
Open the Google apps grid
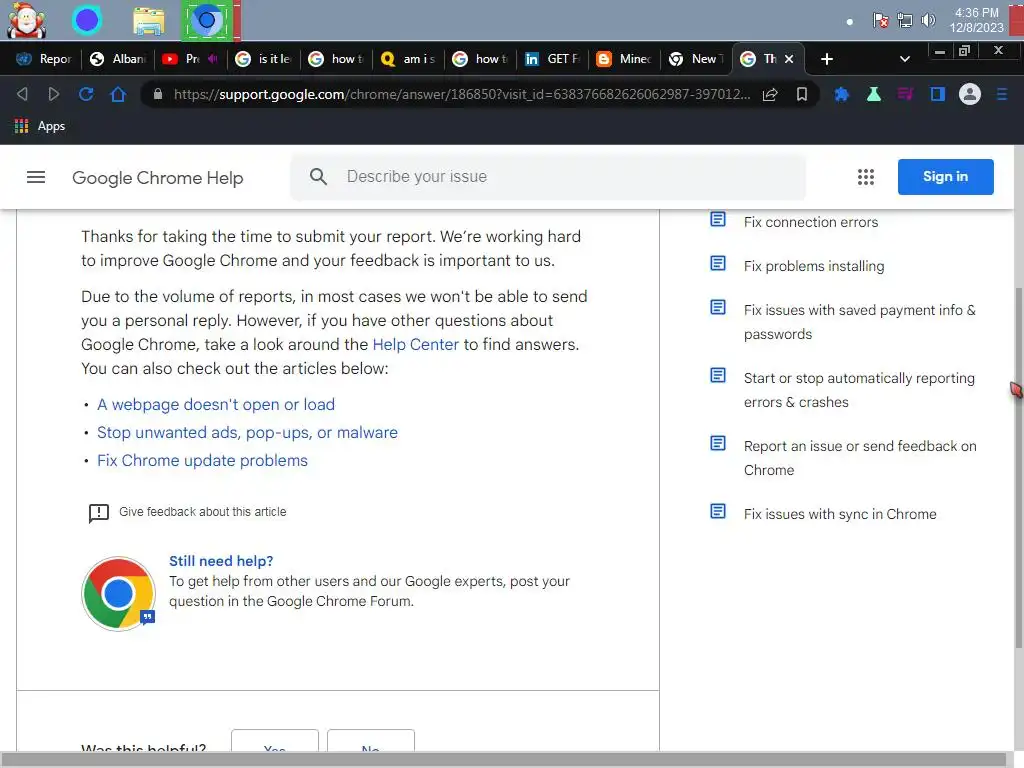pyautogui.click(x=866, y=177)
